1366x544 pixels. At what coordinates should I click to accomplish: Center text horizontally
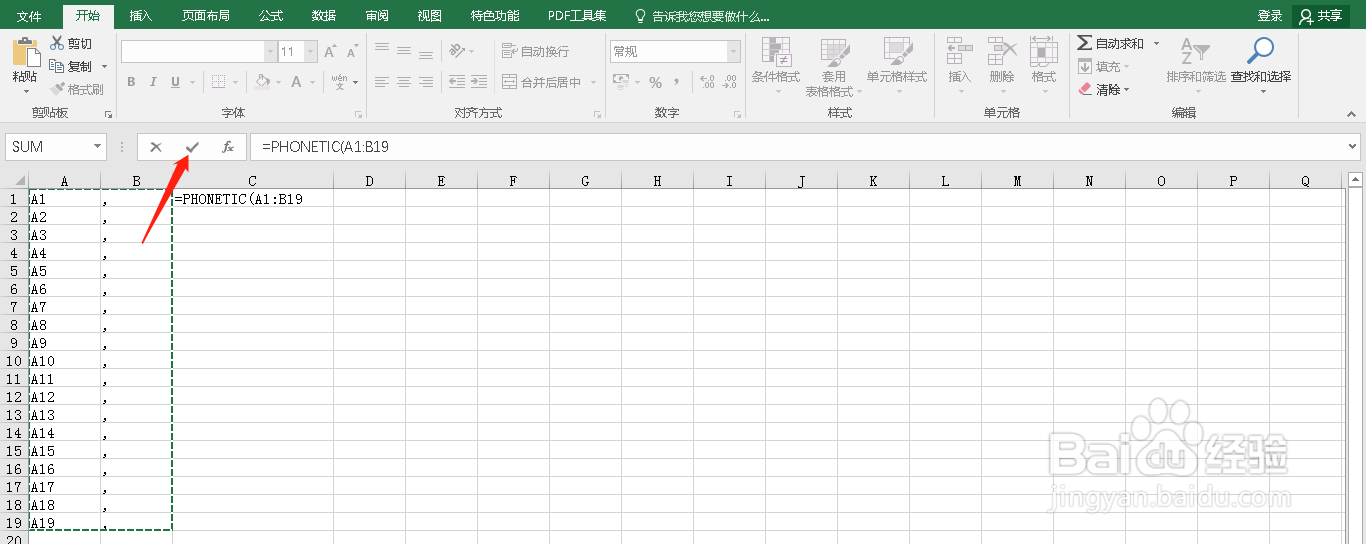pos(404,82)
